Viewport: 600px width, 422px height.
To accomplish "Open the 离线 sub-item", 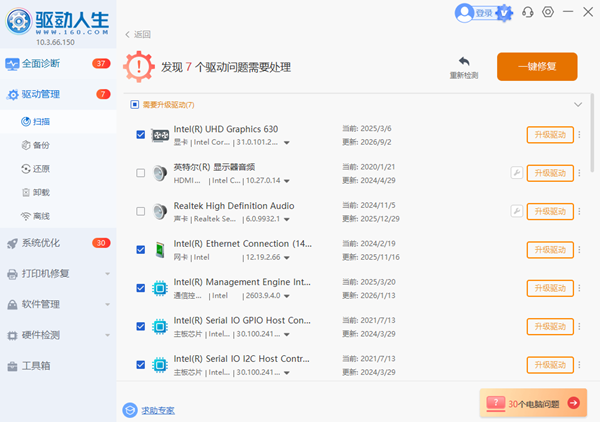I will (58, 216).
